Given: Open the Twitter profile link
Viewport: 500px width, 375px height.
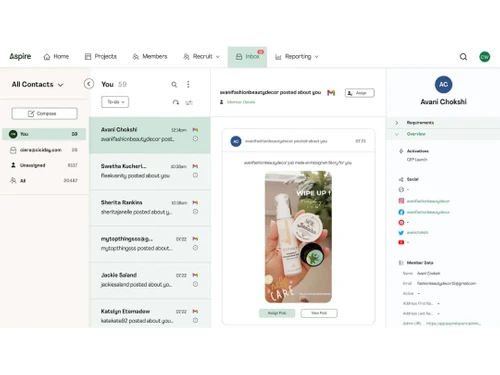Looking at the screenshot, I should pos(417,233).
